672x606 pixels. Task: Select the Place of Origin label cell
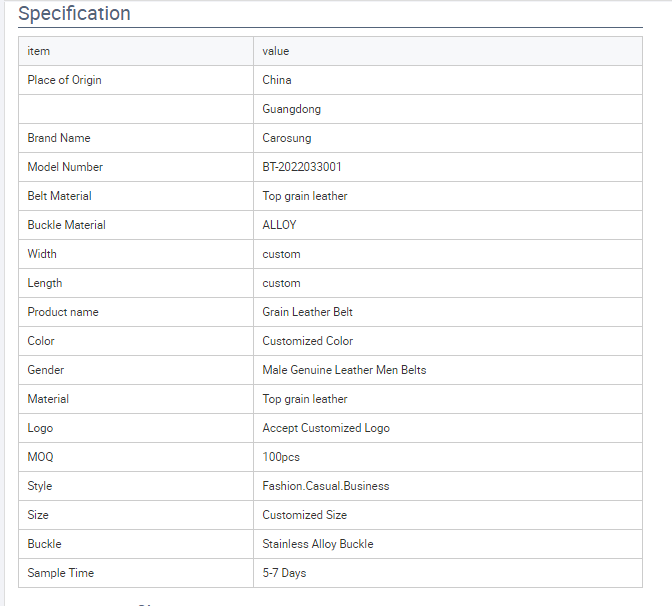[x=136, y=80]
